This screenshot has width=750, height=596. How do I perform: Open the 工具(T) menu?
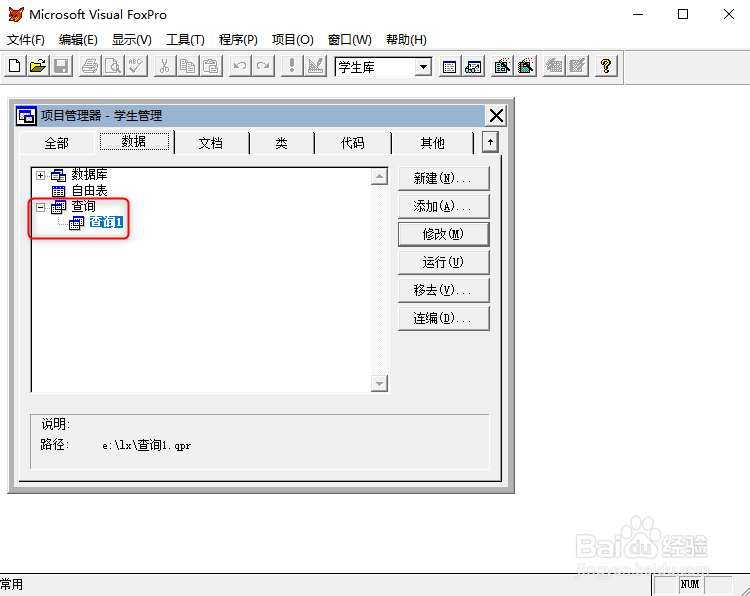pyautogui.click(x=185, y=40)
